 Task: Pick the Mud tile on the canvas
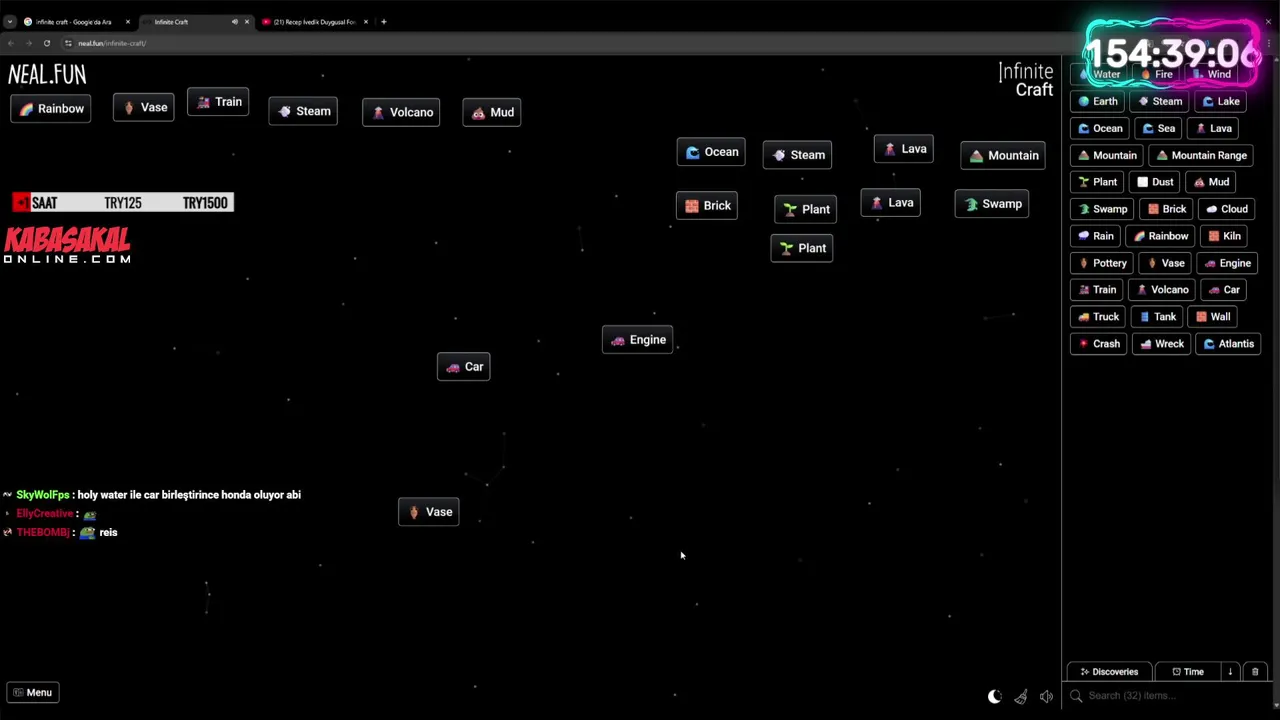pos(491,112)
